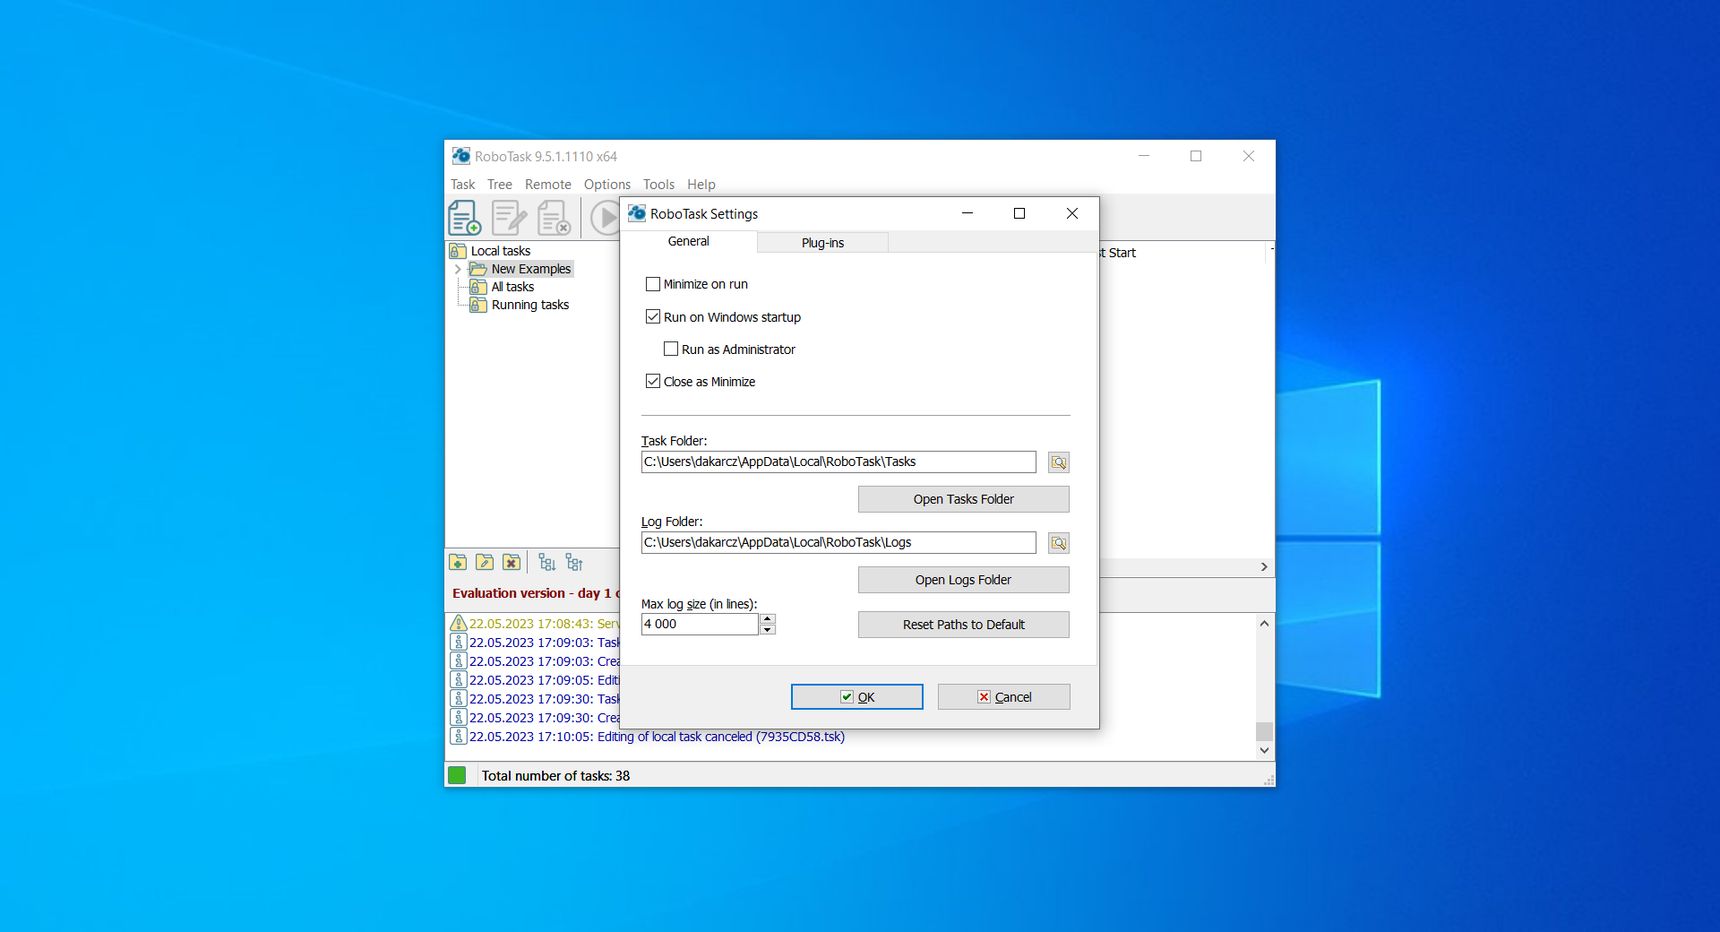Click info icon on first 17:09:03 log entry
The image size is (1720, 932).
[458, 642]
